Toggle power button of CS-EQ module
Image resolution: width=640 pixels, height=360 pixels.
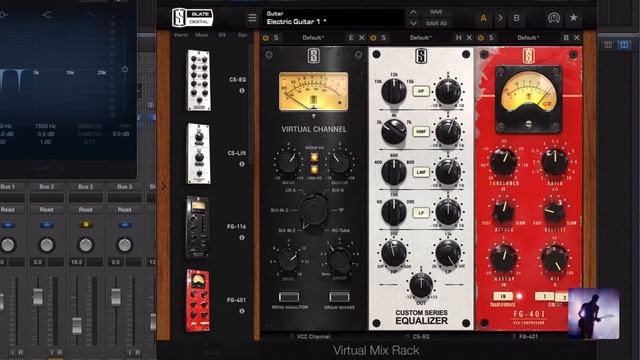point(373,38)
